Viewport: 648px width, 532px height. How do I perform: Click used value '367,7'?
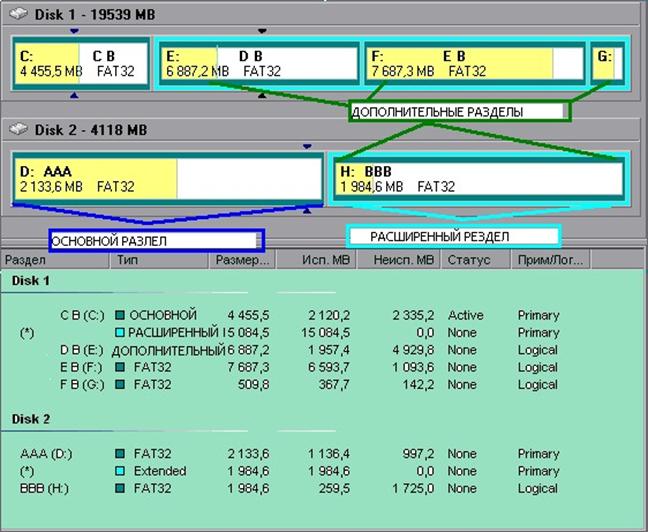(x=334, y=384)
